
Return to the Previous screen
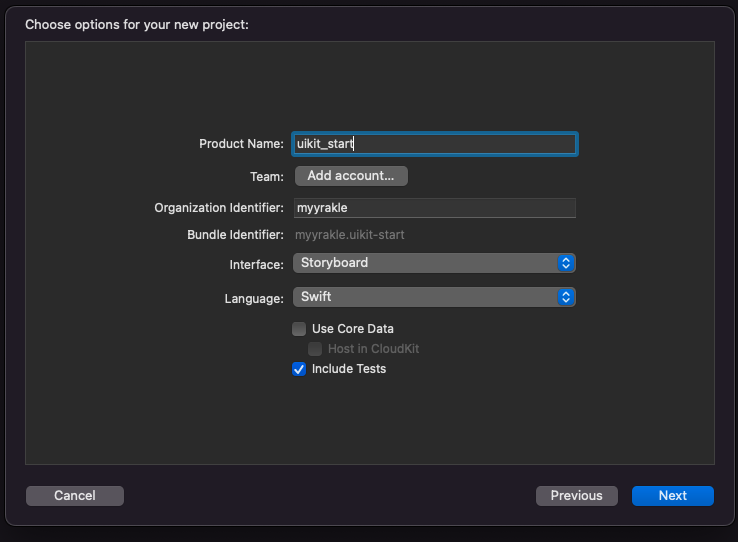[x=576, y=496]
